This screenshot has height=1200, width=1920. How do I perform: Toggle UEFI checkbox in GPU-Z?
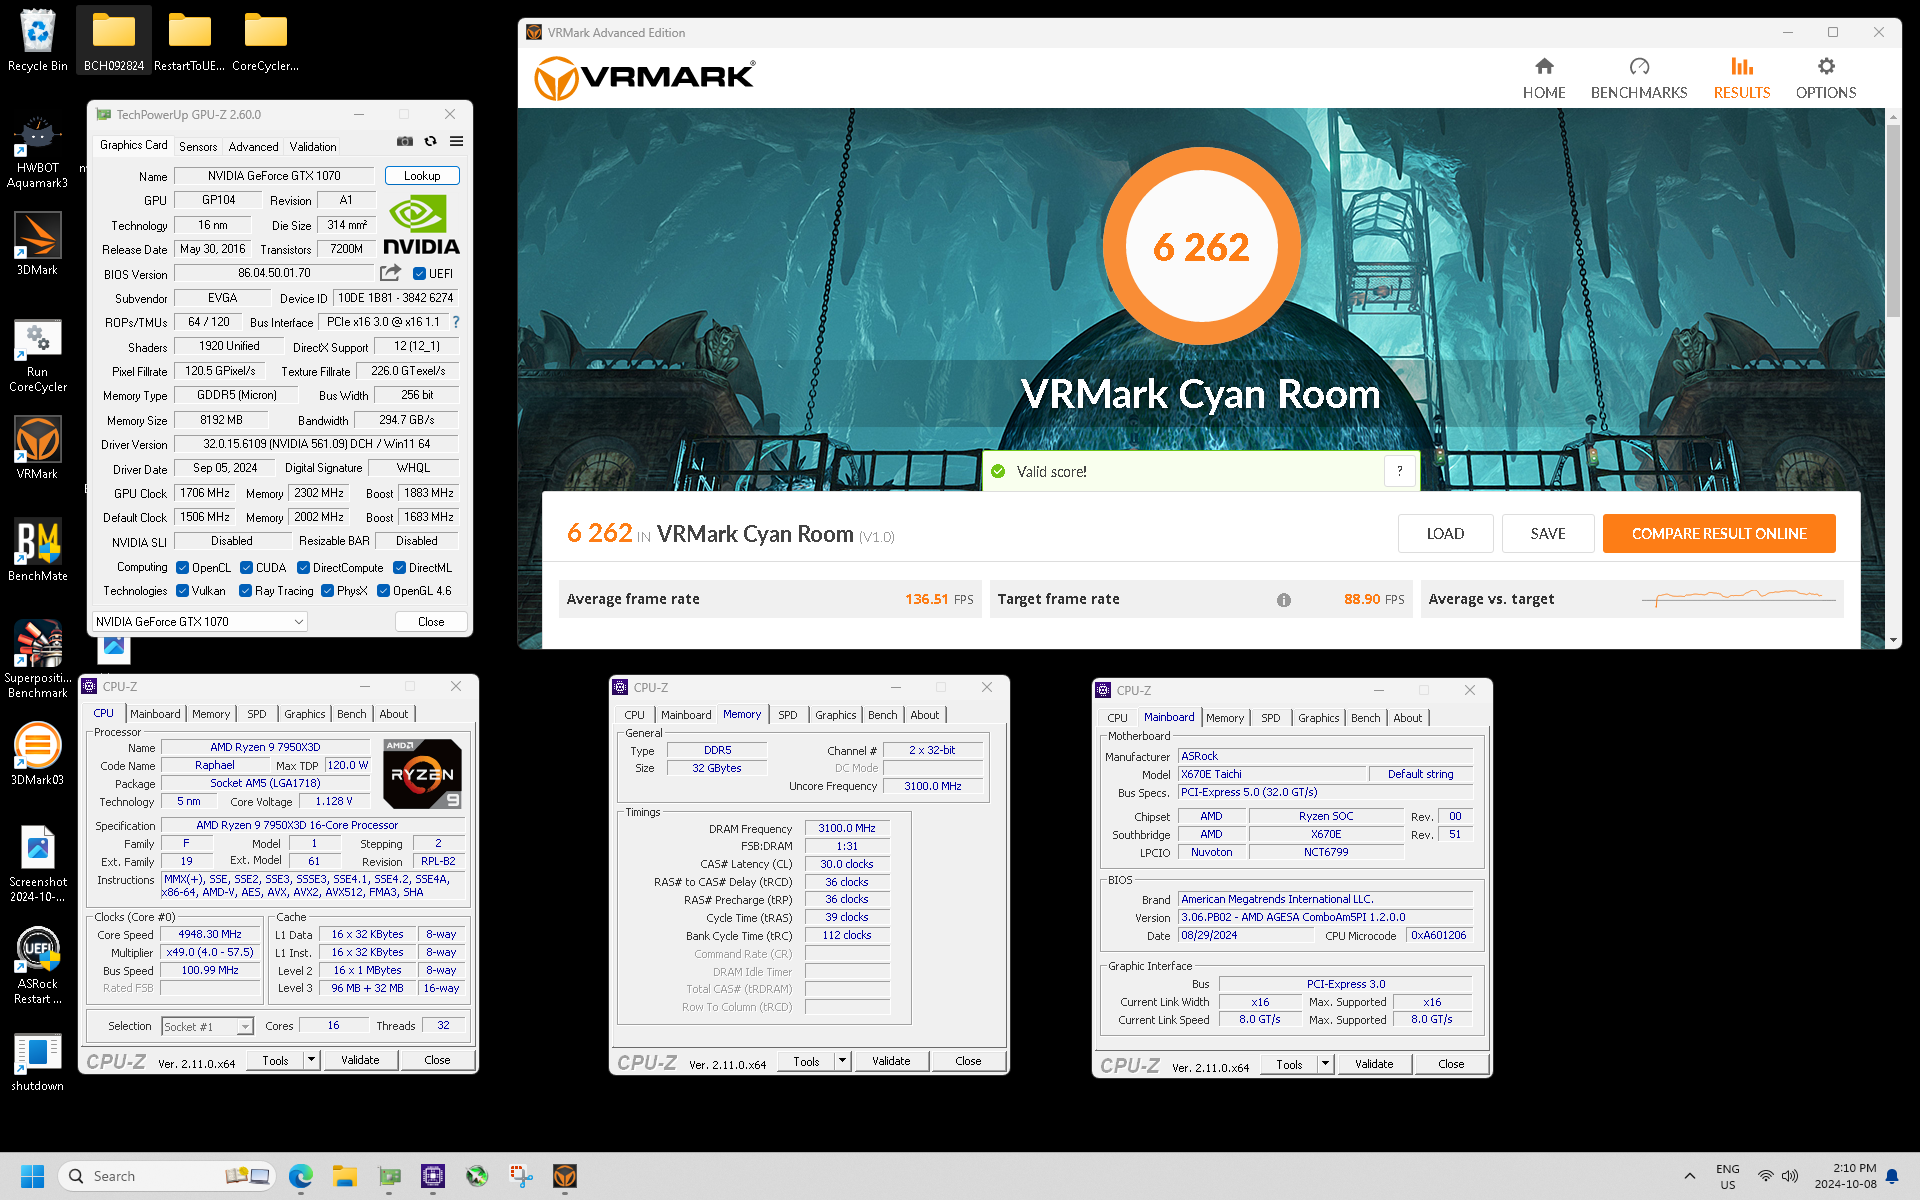419,274
